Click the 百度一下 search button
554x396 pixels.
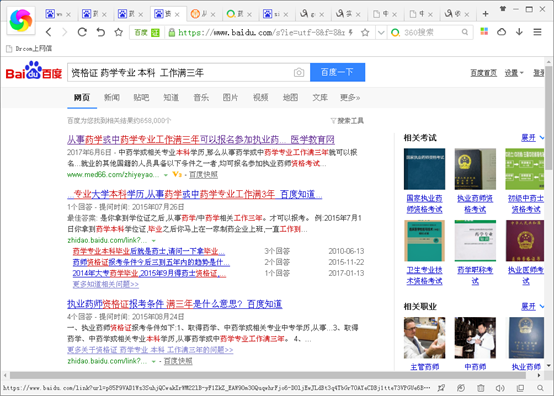[x=337, y=72]
